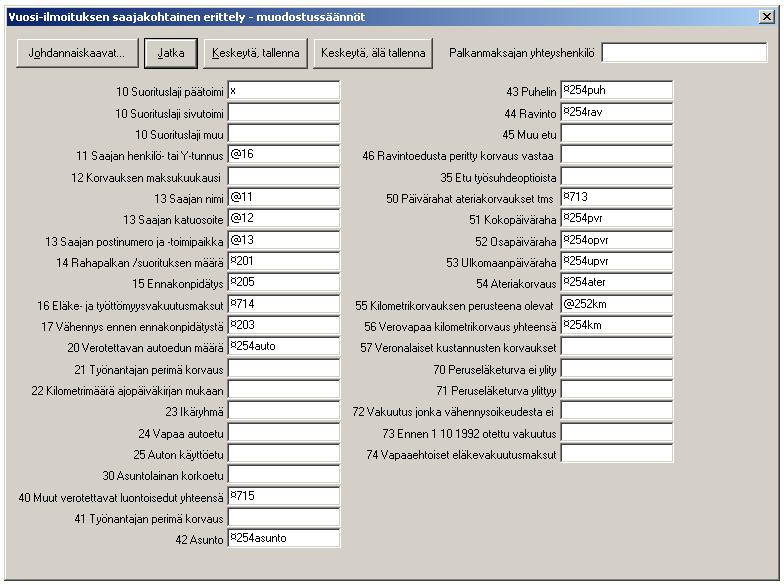Select 35 Etu työsuhdeoptioista field

tap(617, 176)
